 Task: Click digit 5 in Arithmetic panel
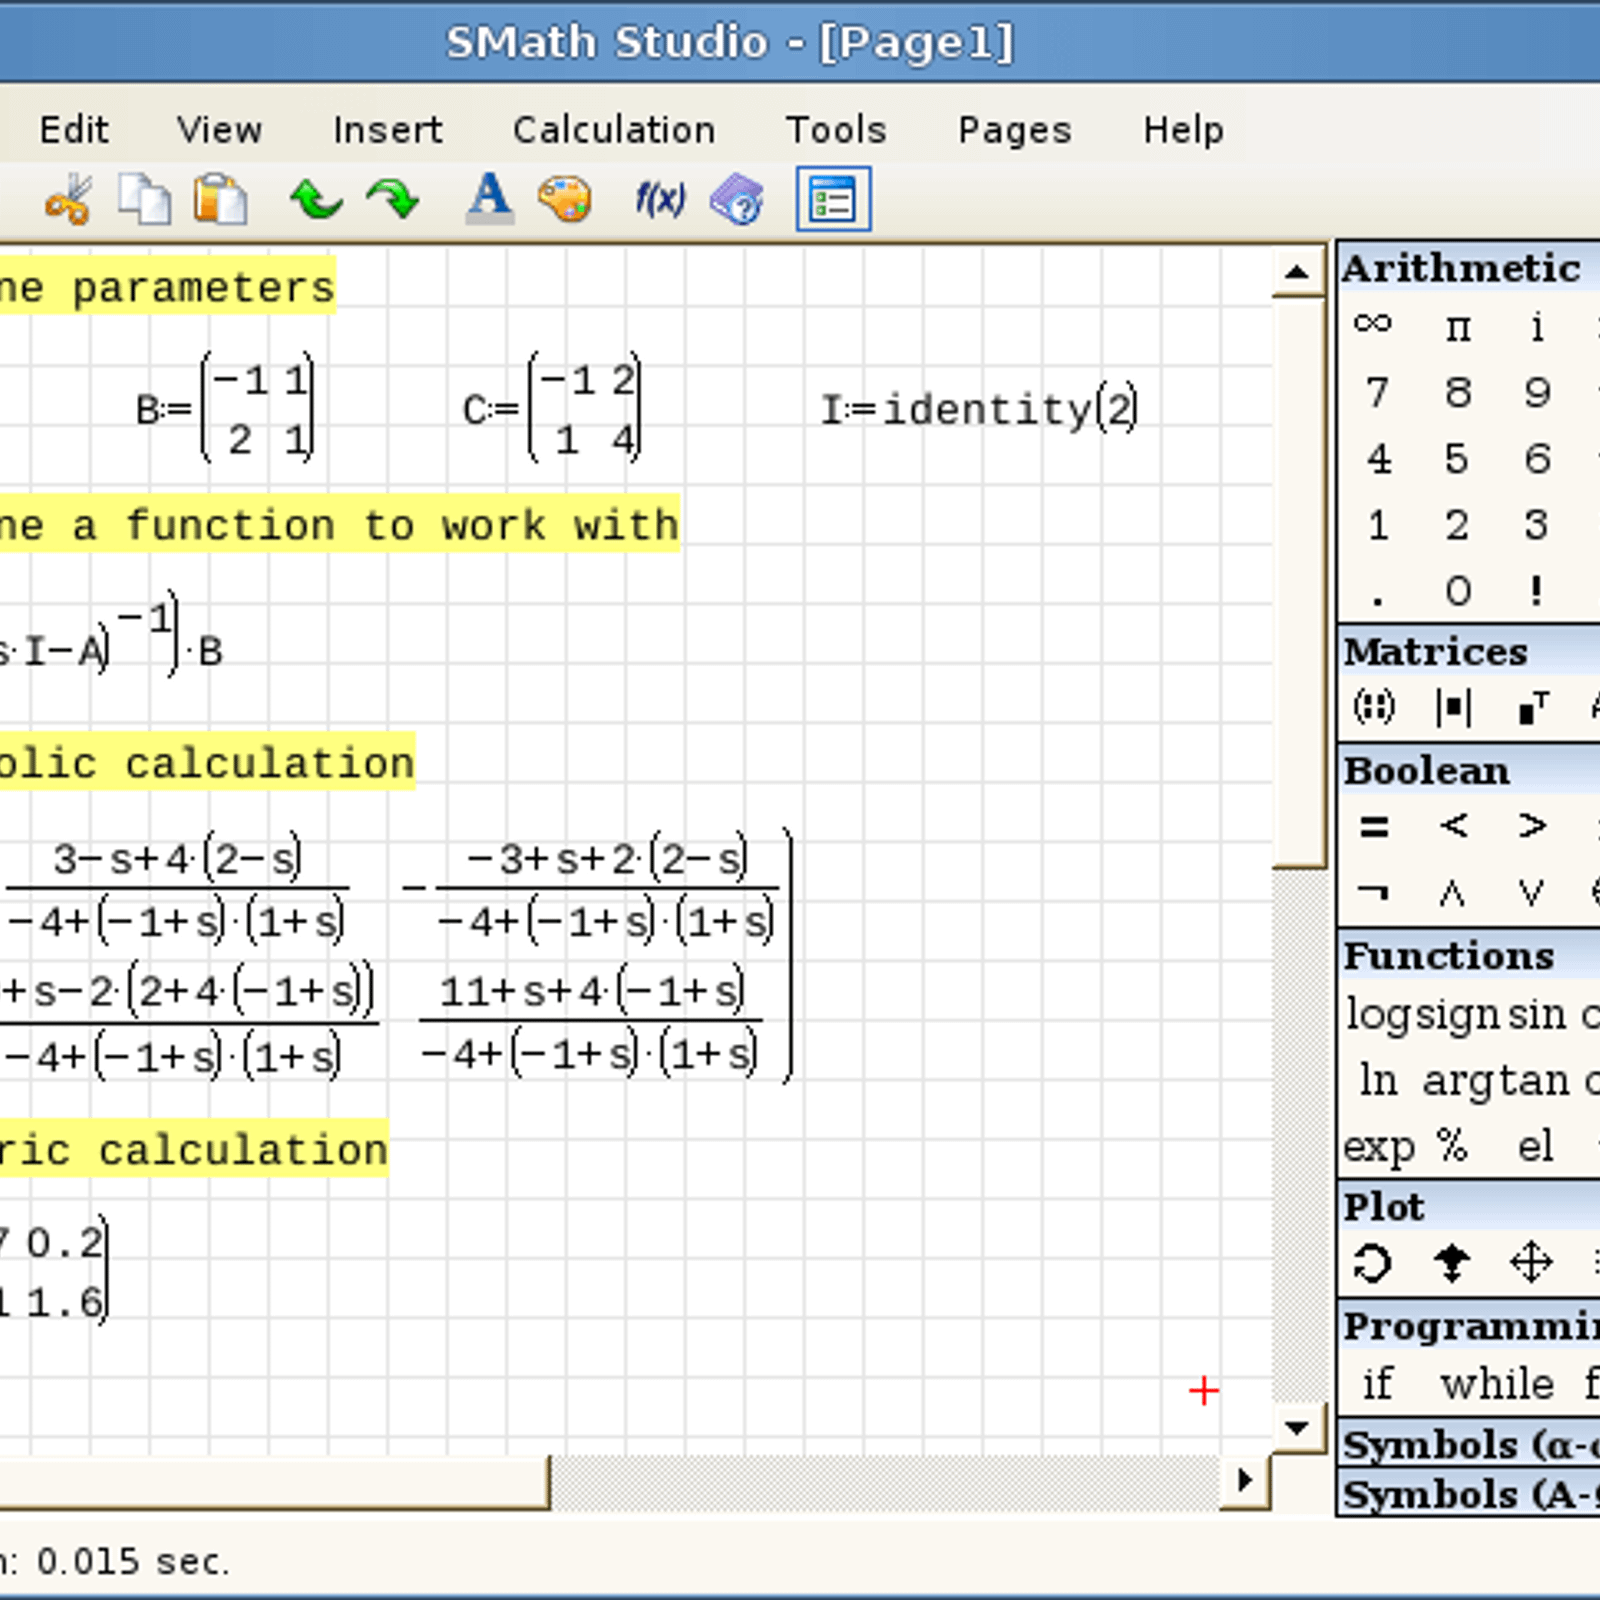pyautogui.click(x=1457, y=459)
